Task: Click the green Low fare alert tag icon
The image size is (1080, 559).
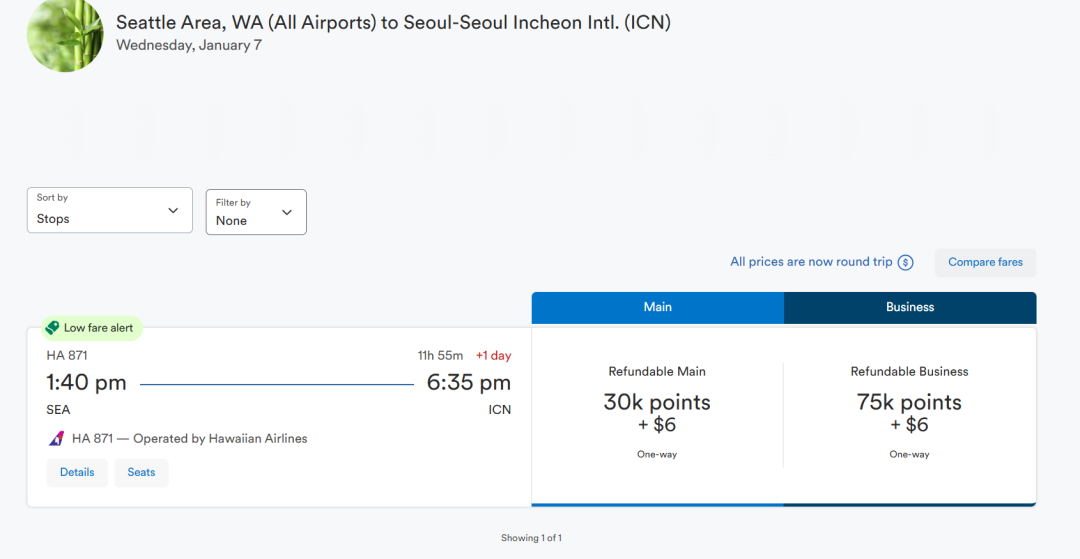Action: [x=52, y=328]
